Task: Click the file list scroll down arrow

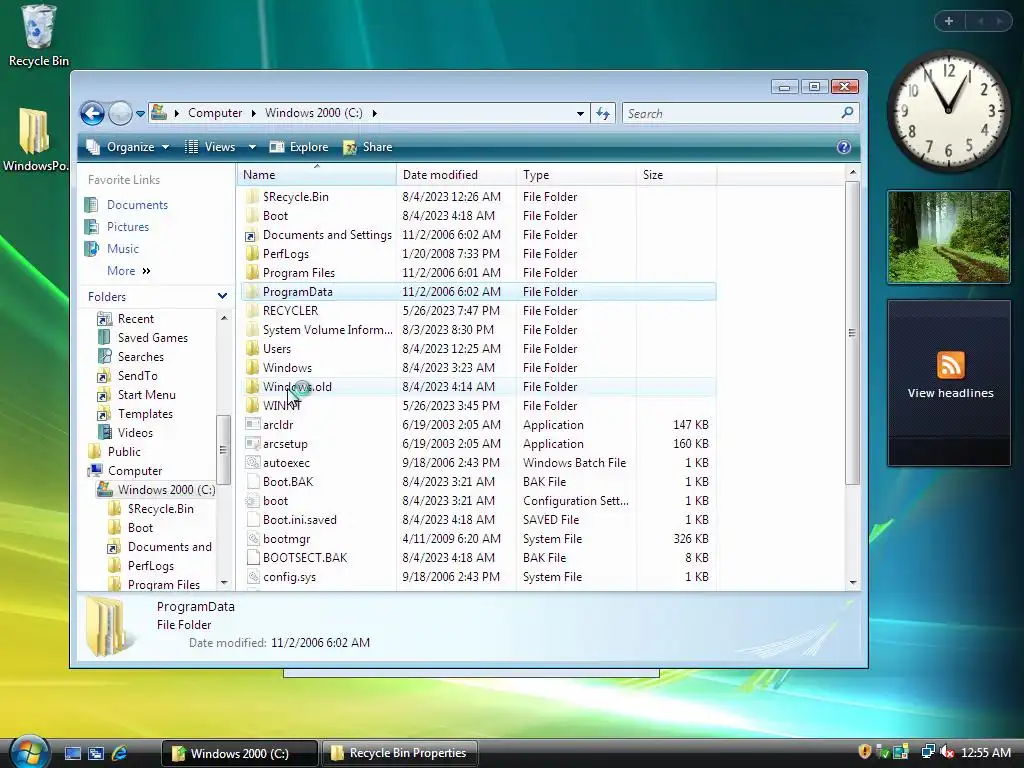Action: coord(852,583)
